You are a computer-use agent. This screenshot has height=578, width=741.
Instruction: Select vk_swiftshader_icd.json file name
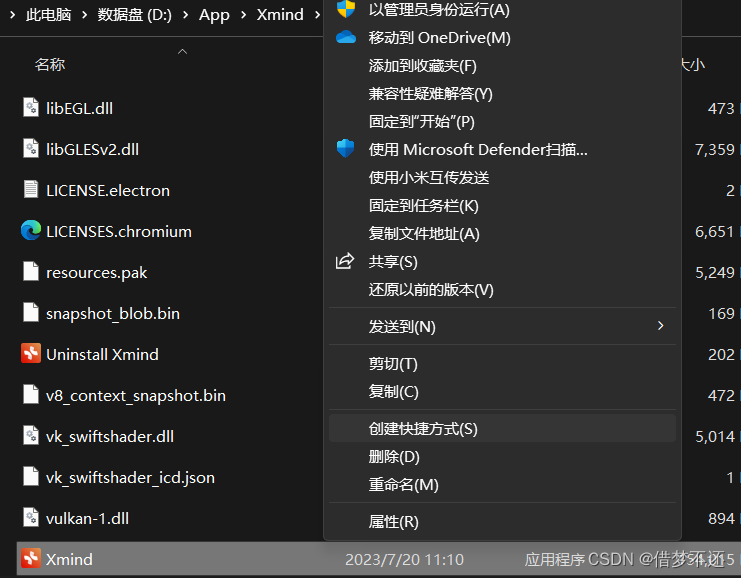(x=130, y=477)
